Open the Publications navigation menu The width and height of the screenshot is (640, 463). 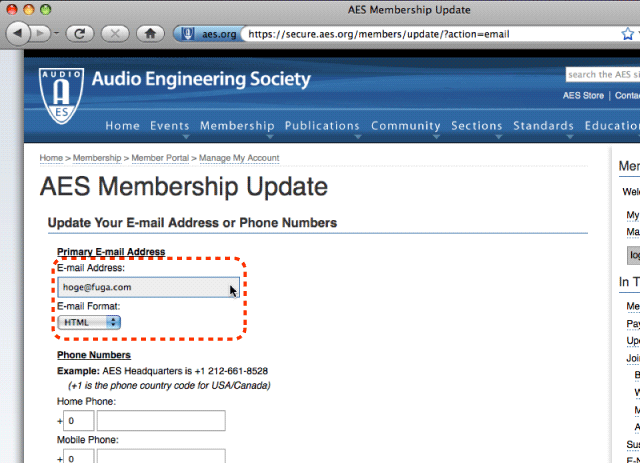point(322,126)
